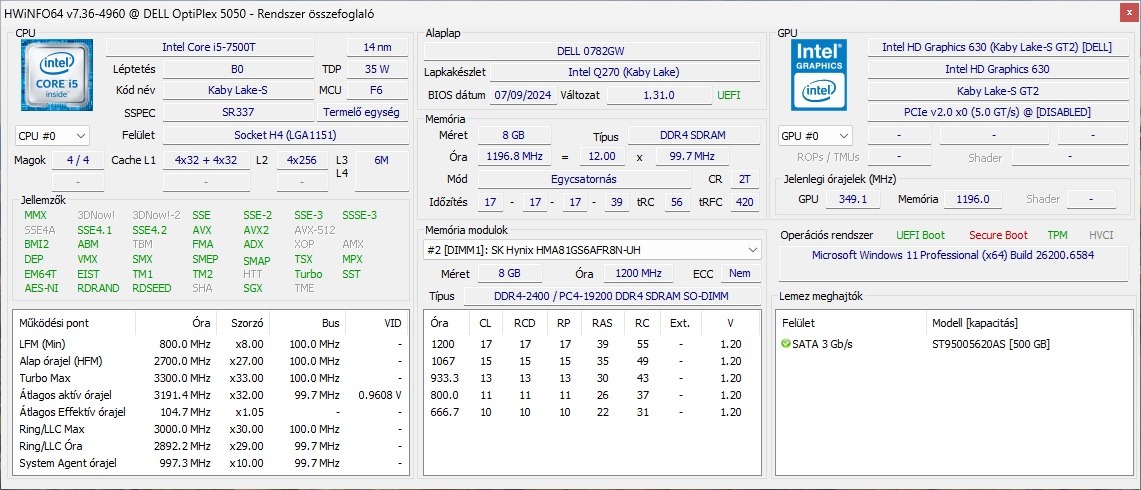Select the Ring/LLC Max row

[211, 429]
